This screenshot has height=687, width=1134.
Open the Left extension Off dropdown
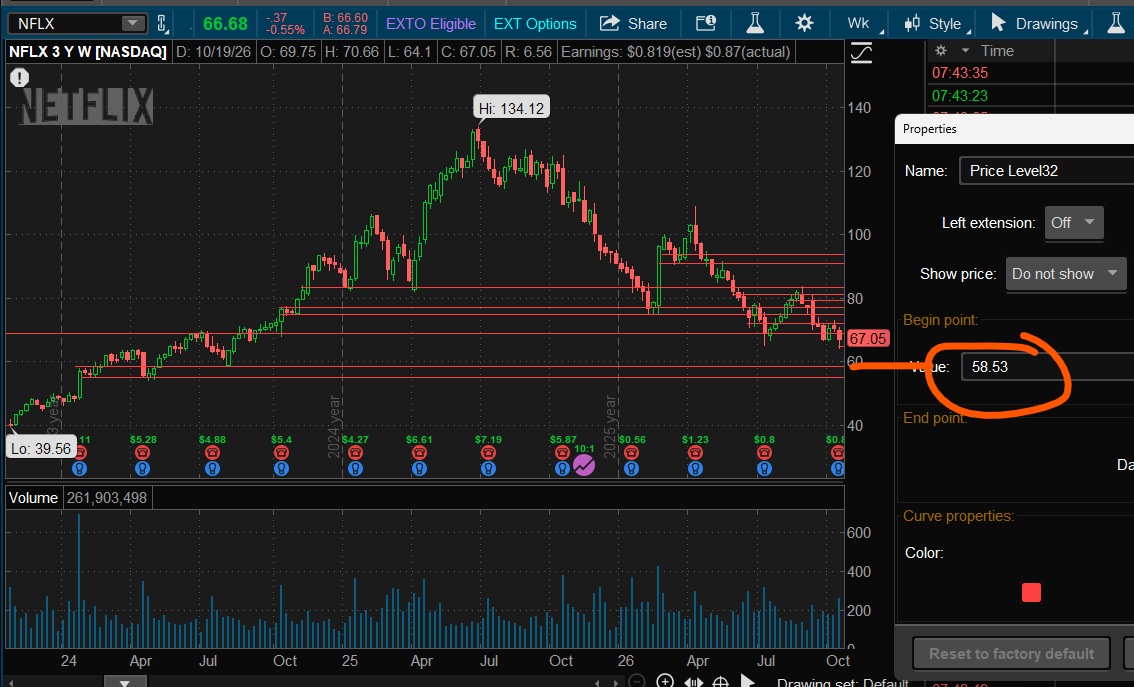1074,223
